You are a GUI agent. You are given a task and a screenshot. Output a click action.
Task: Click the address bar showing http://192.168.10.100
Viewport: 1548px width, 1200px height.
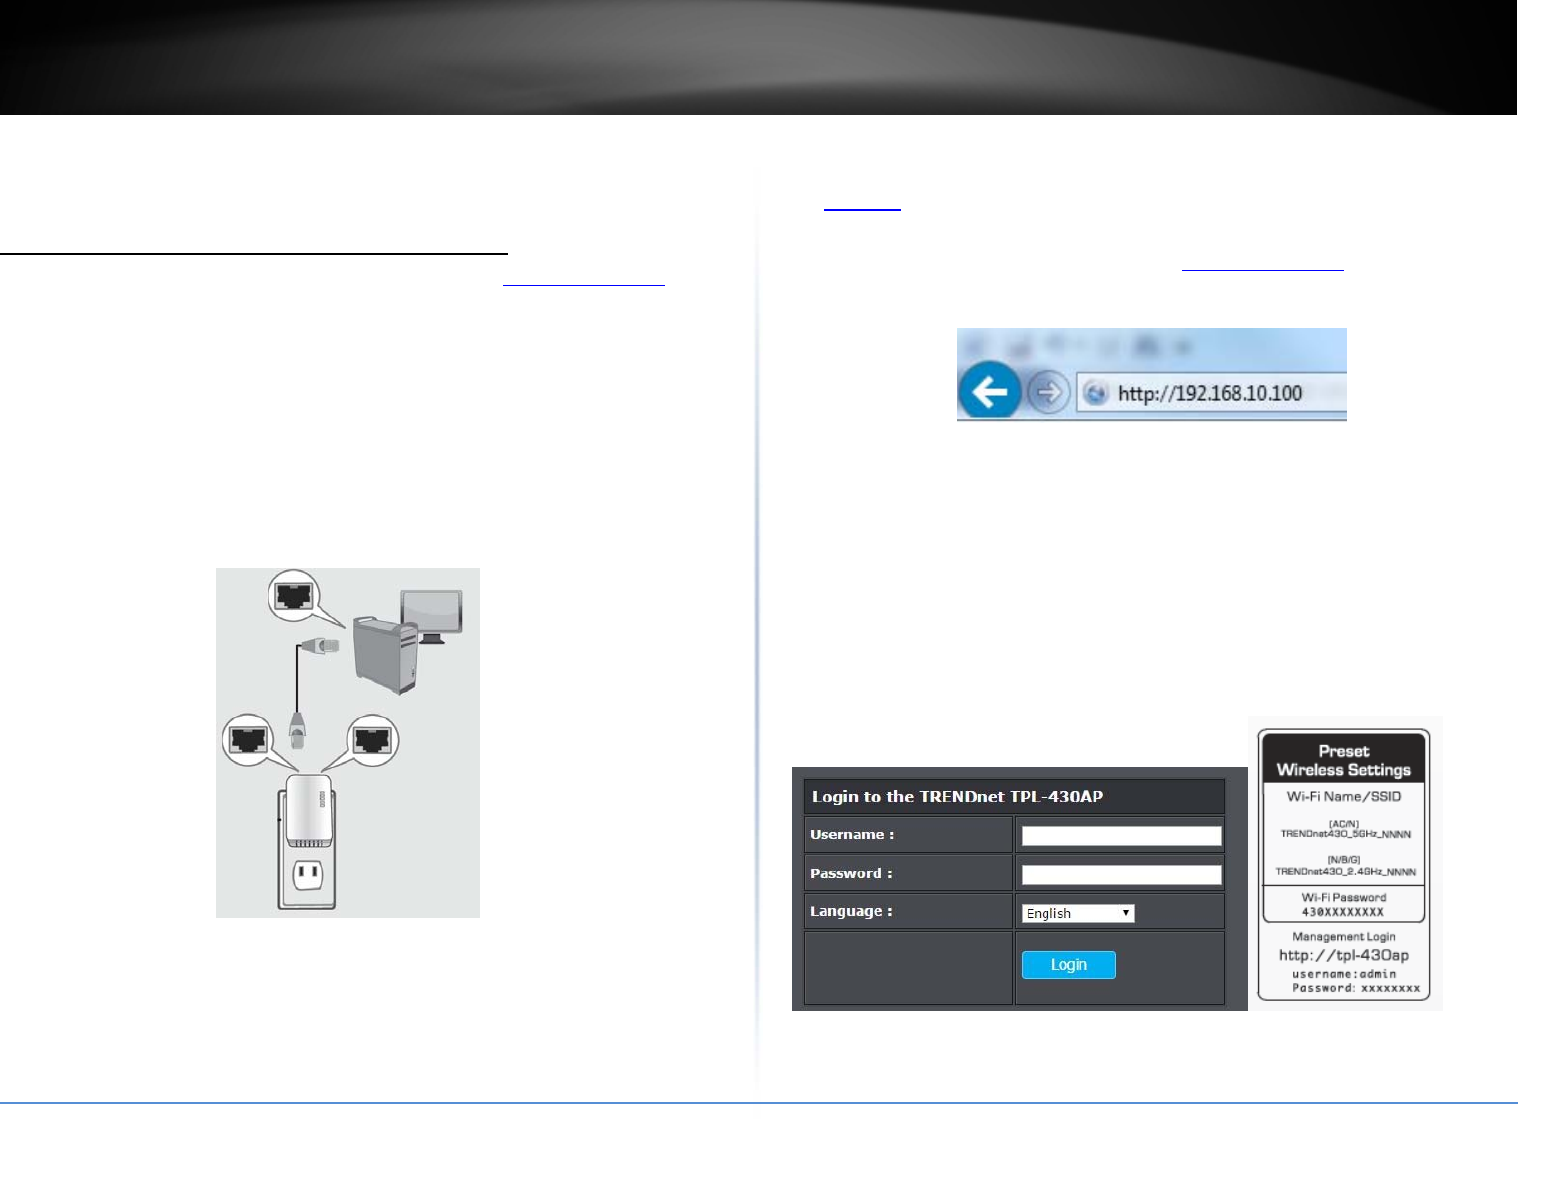(x=1212, y=393)
